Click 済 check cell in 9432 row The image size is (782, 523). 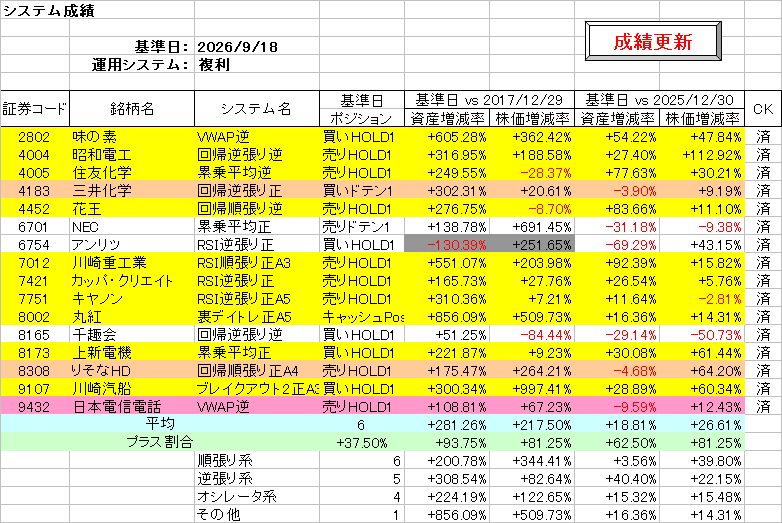point(763,406)
